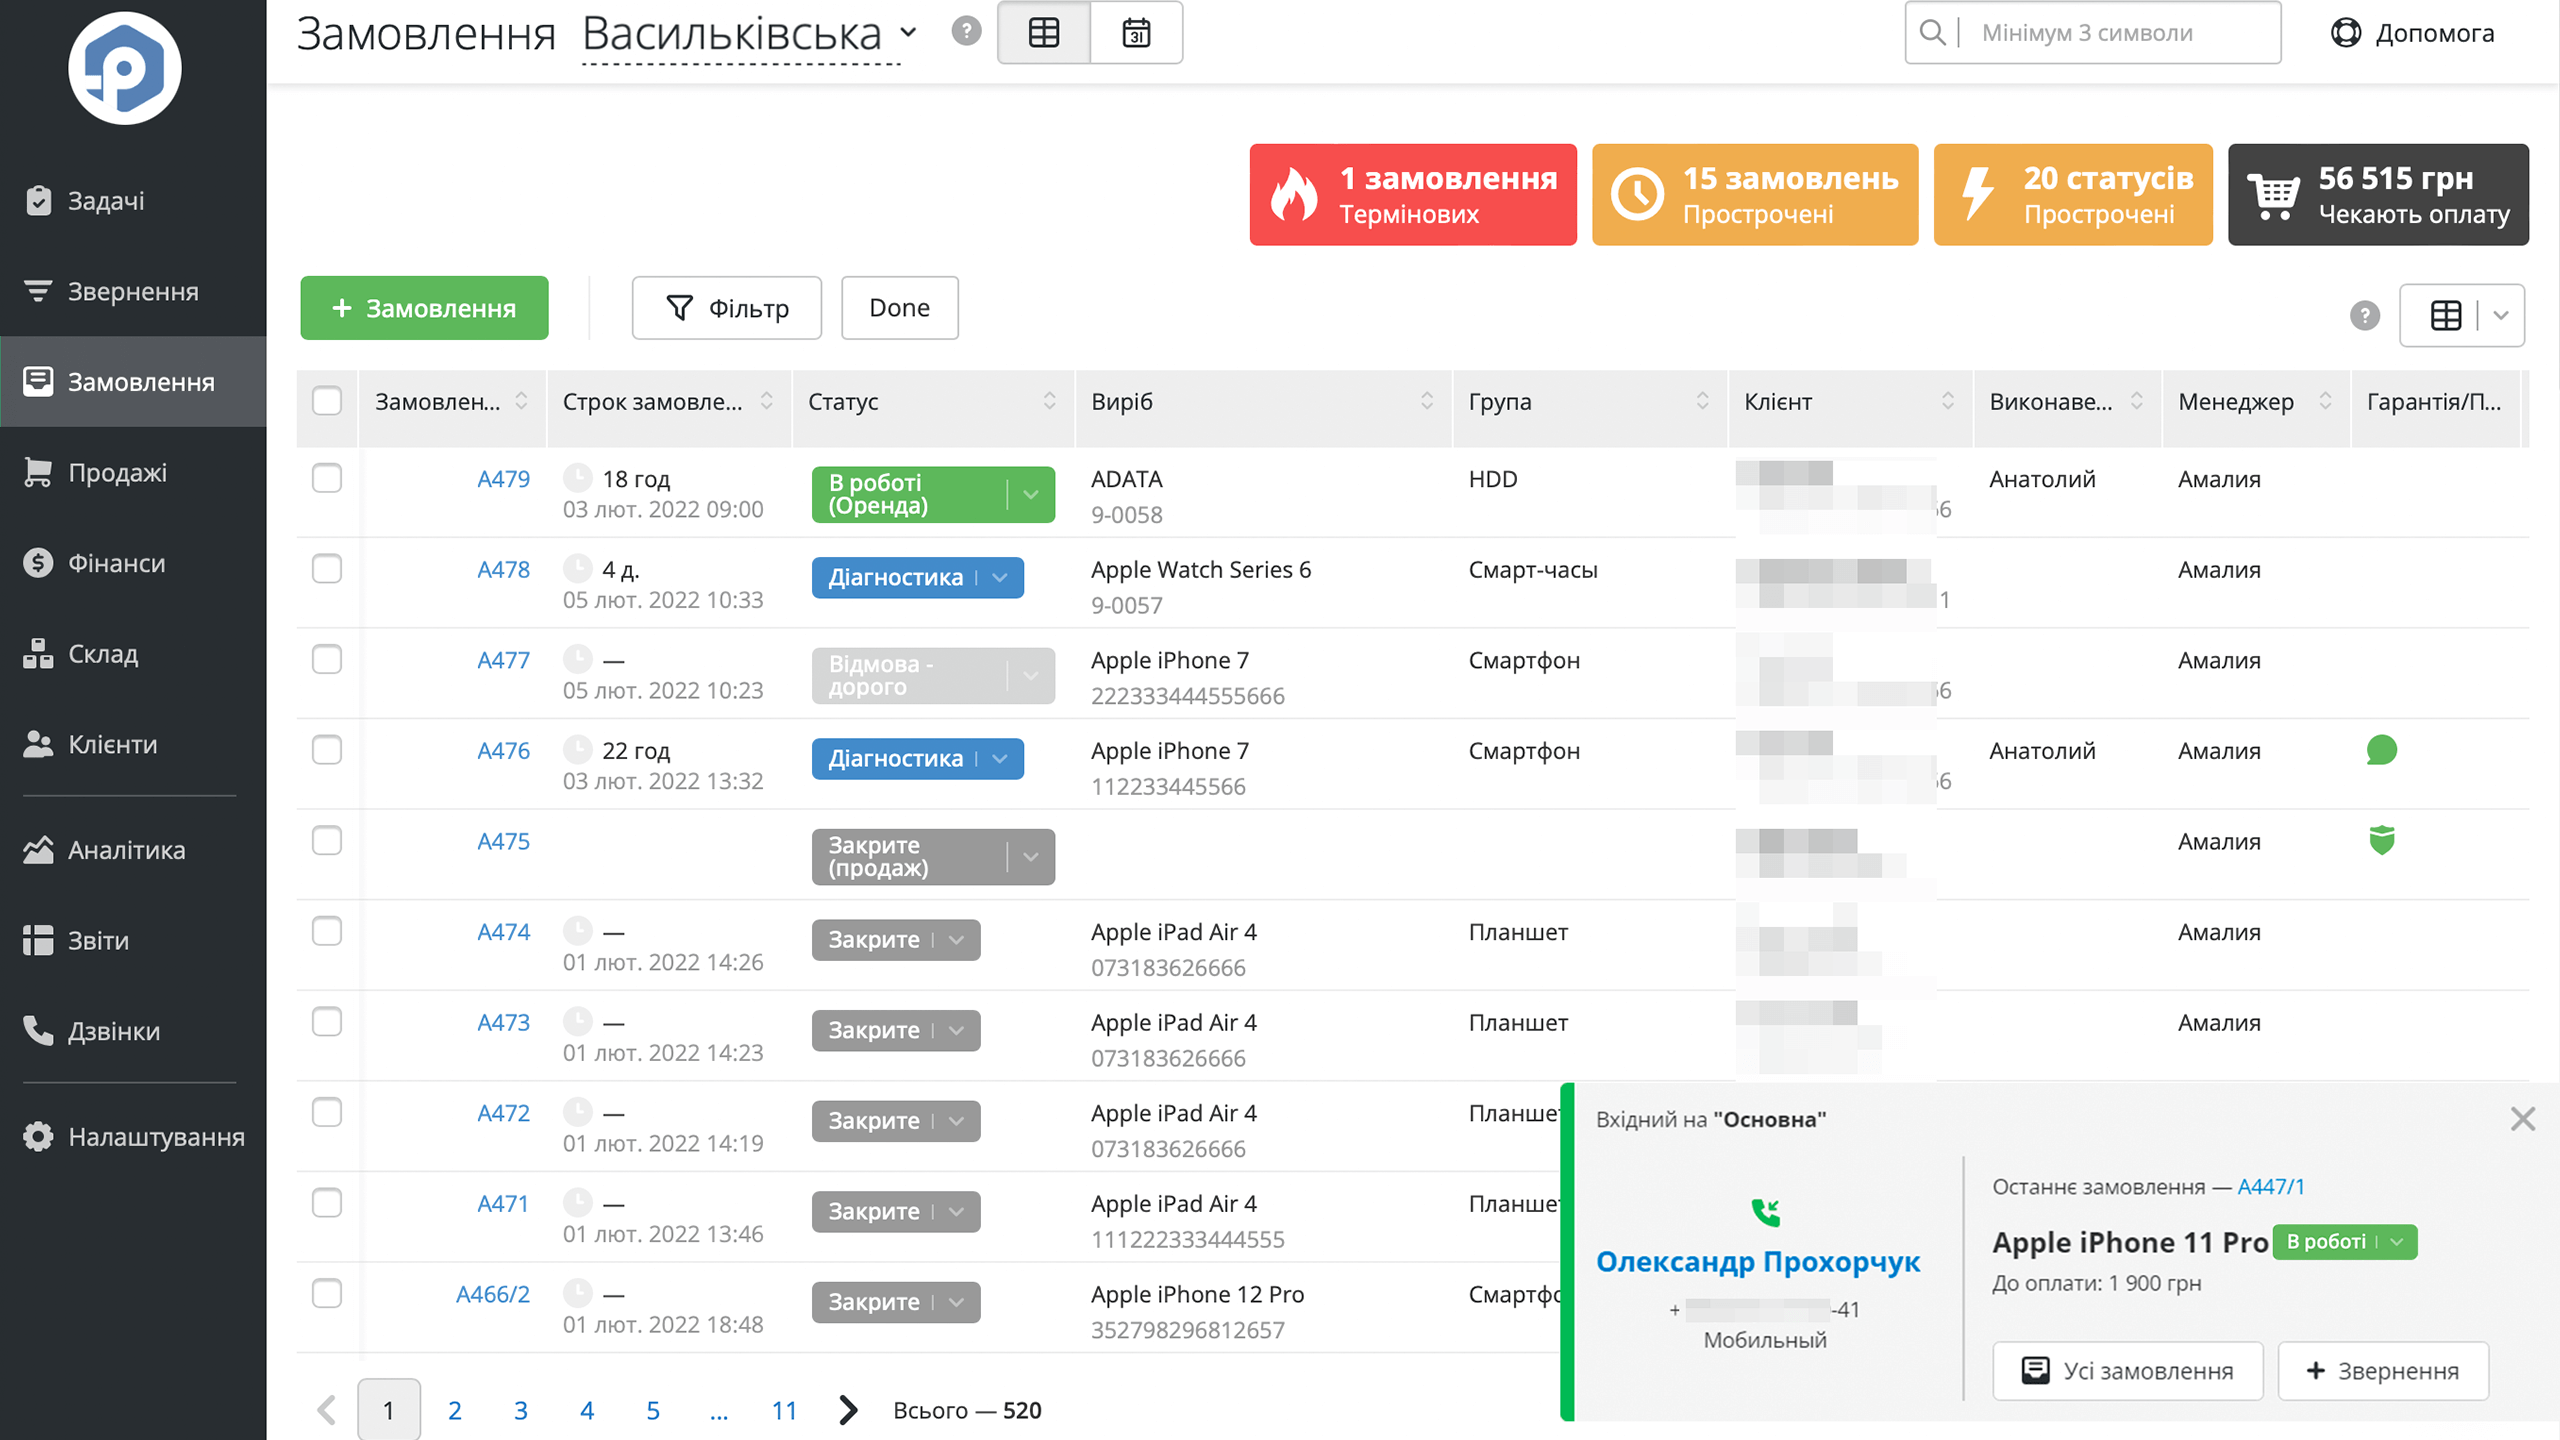Viewport: 2560px width, 1440px height.
Task: Click help icon near column settings
Action: [2365, 316]
